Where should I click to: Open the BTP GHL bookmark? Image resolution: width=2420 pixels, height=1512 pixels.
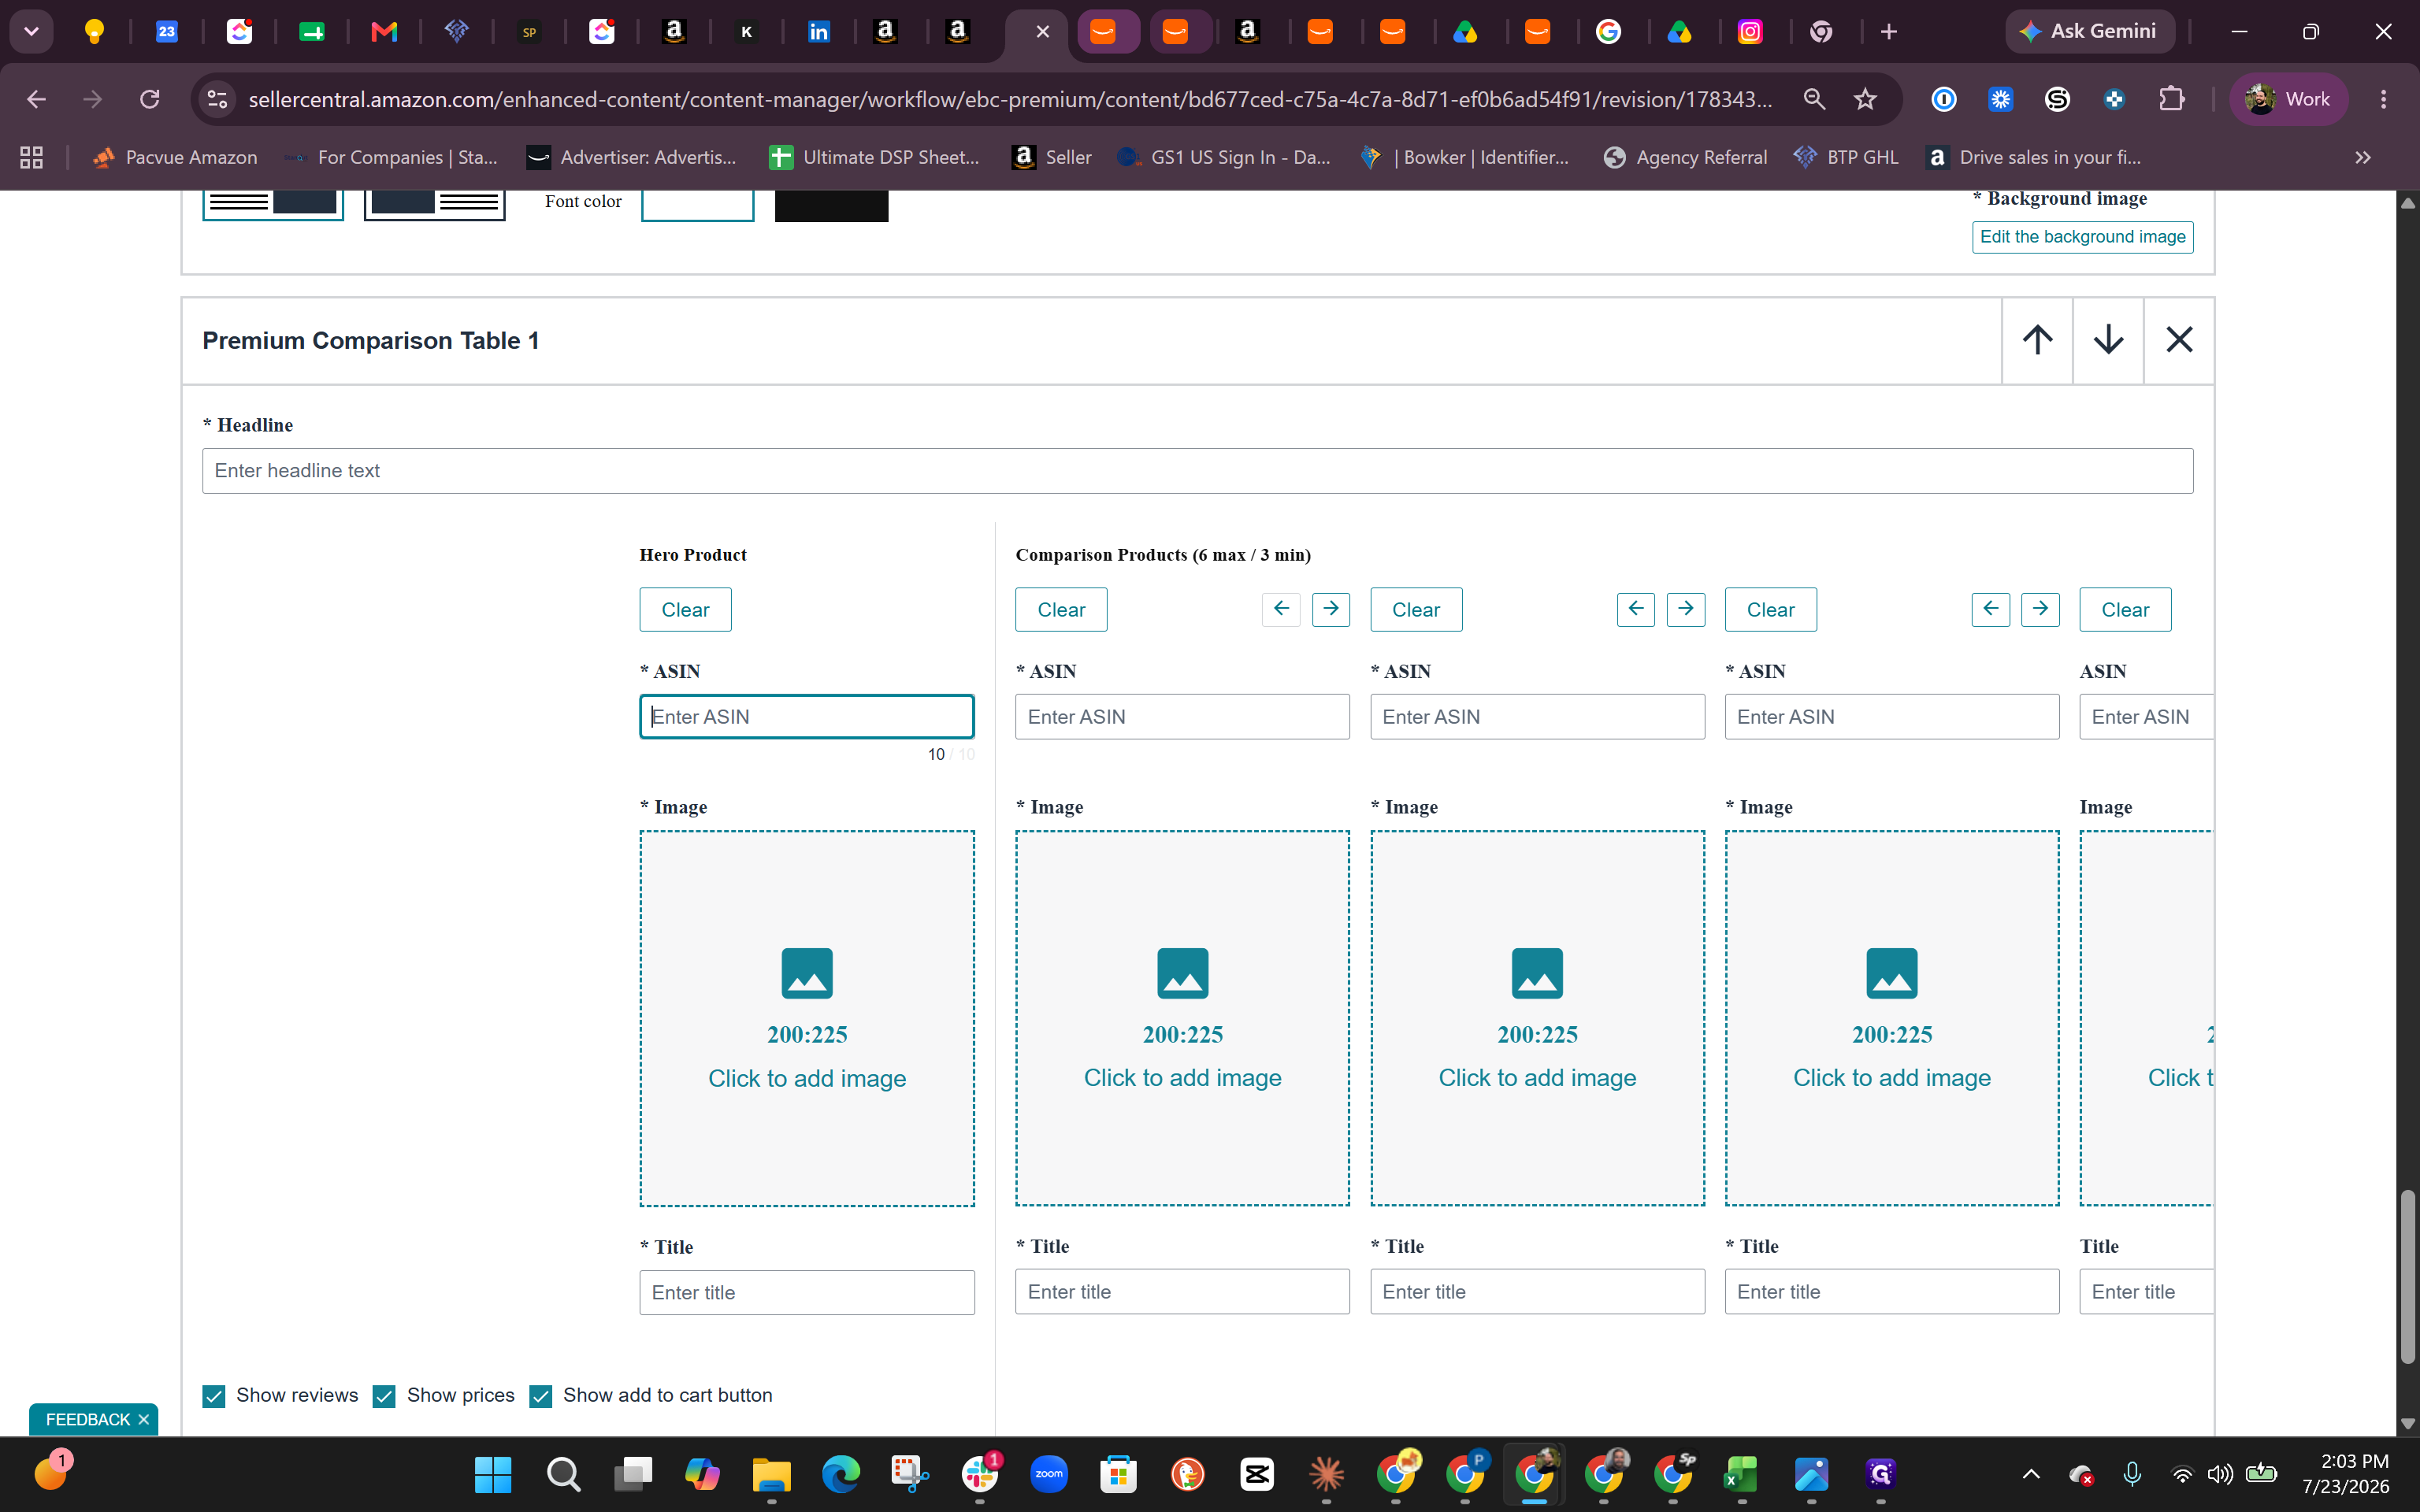pos(1846,157)
